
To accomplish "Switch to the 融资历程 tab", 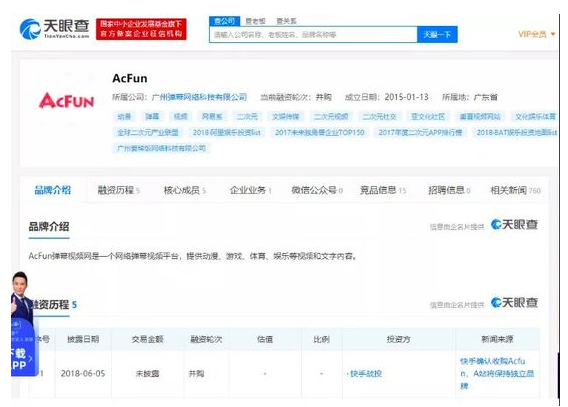I will (118, 190).
